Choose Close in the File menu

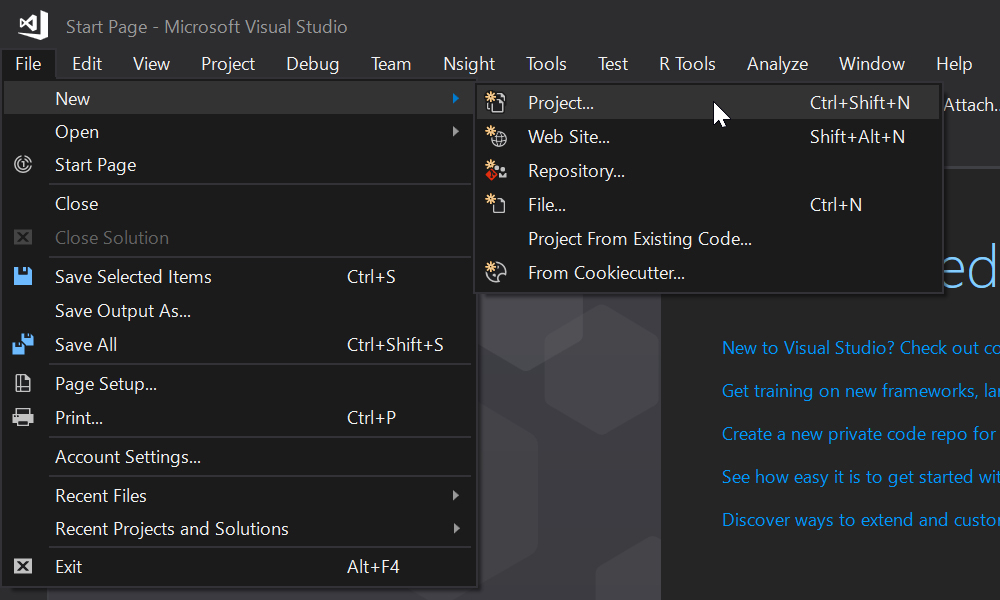237,203
